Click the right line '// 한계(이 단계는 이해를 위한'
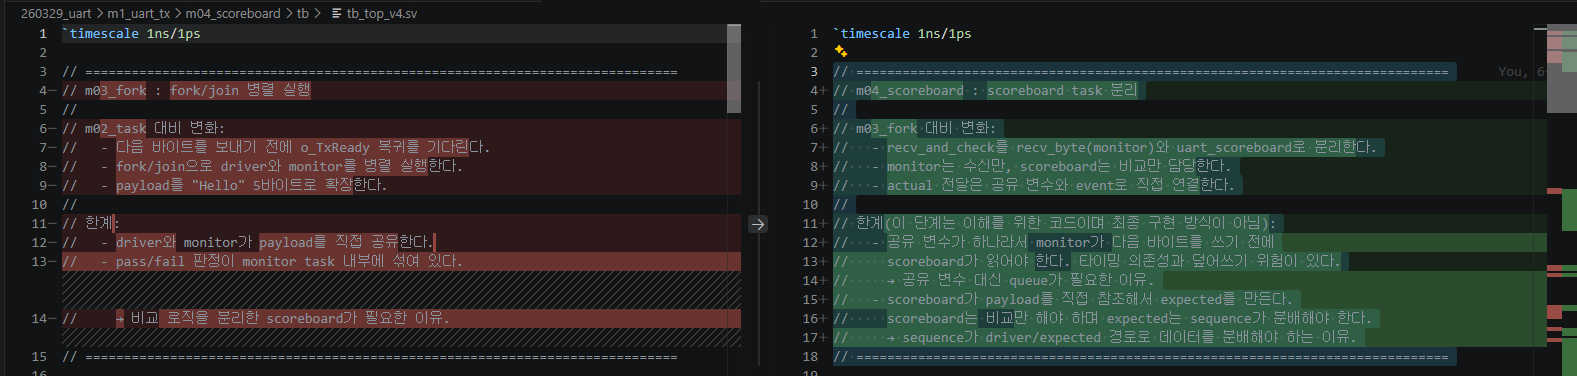 coord(1055,223)
